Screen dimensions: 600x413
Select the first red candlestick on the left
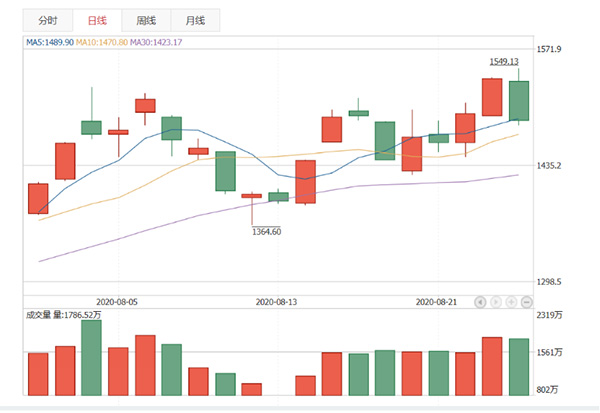[38, 198]
